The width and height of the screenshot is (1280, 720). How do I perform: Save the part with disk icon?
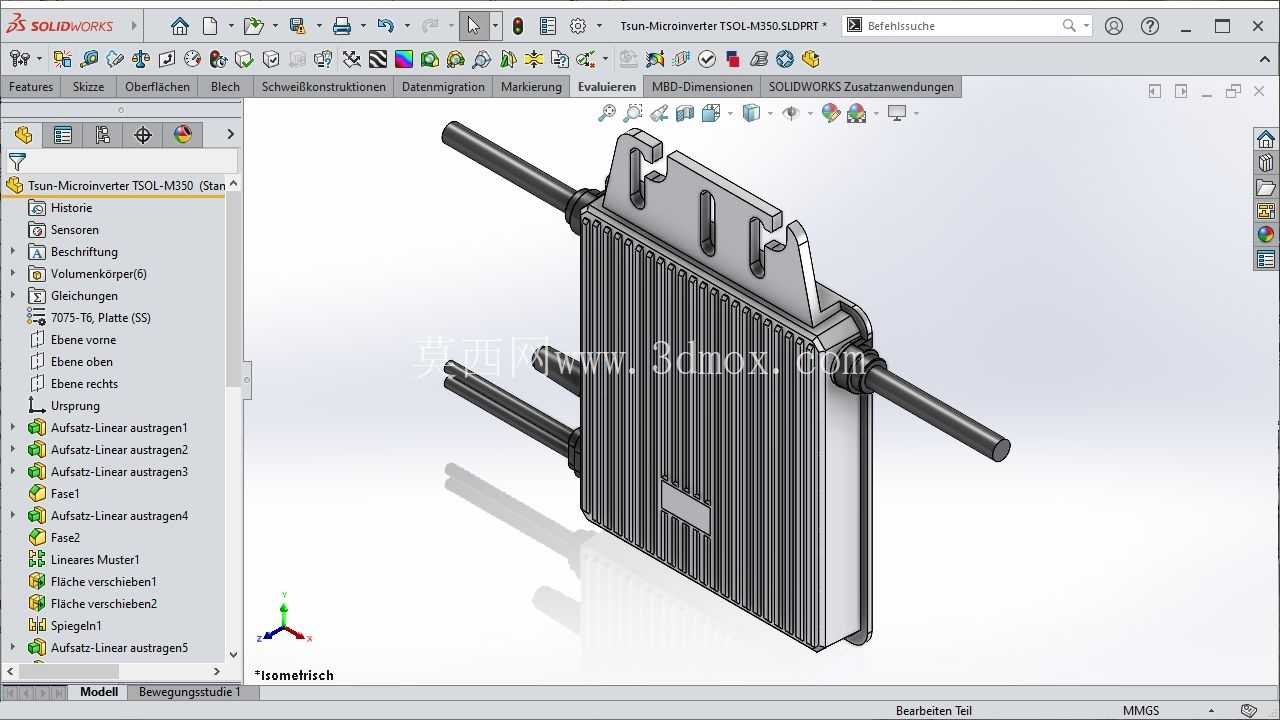coord(297,26)
